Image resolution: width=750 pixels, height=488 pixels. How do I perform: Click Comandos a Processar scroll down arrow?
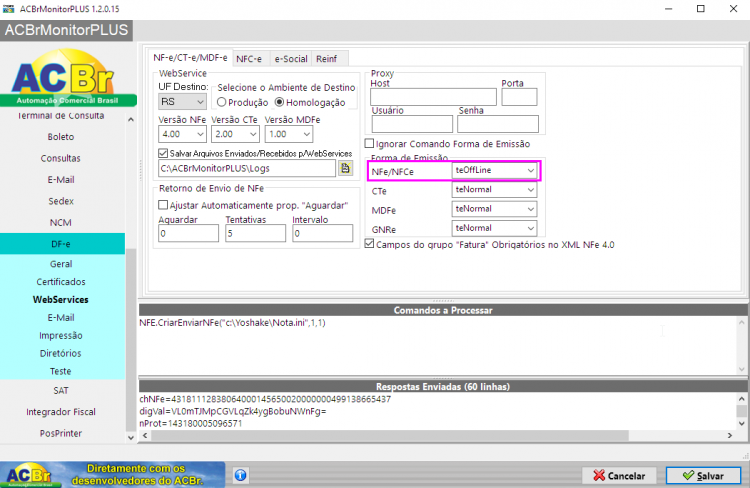[742, 369]
